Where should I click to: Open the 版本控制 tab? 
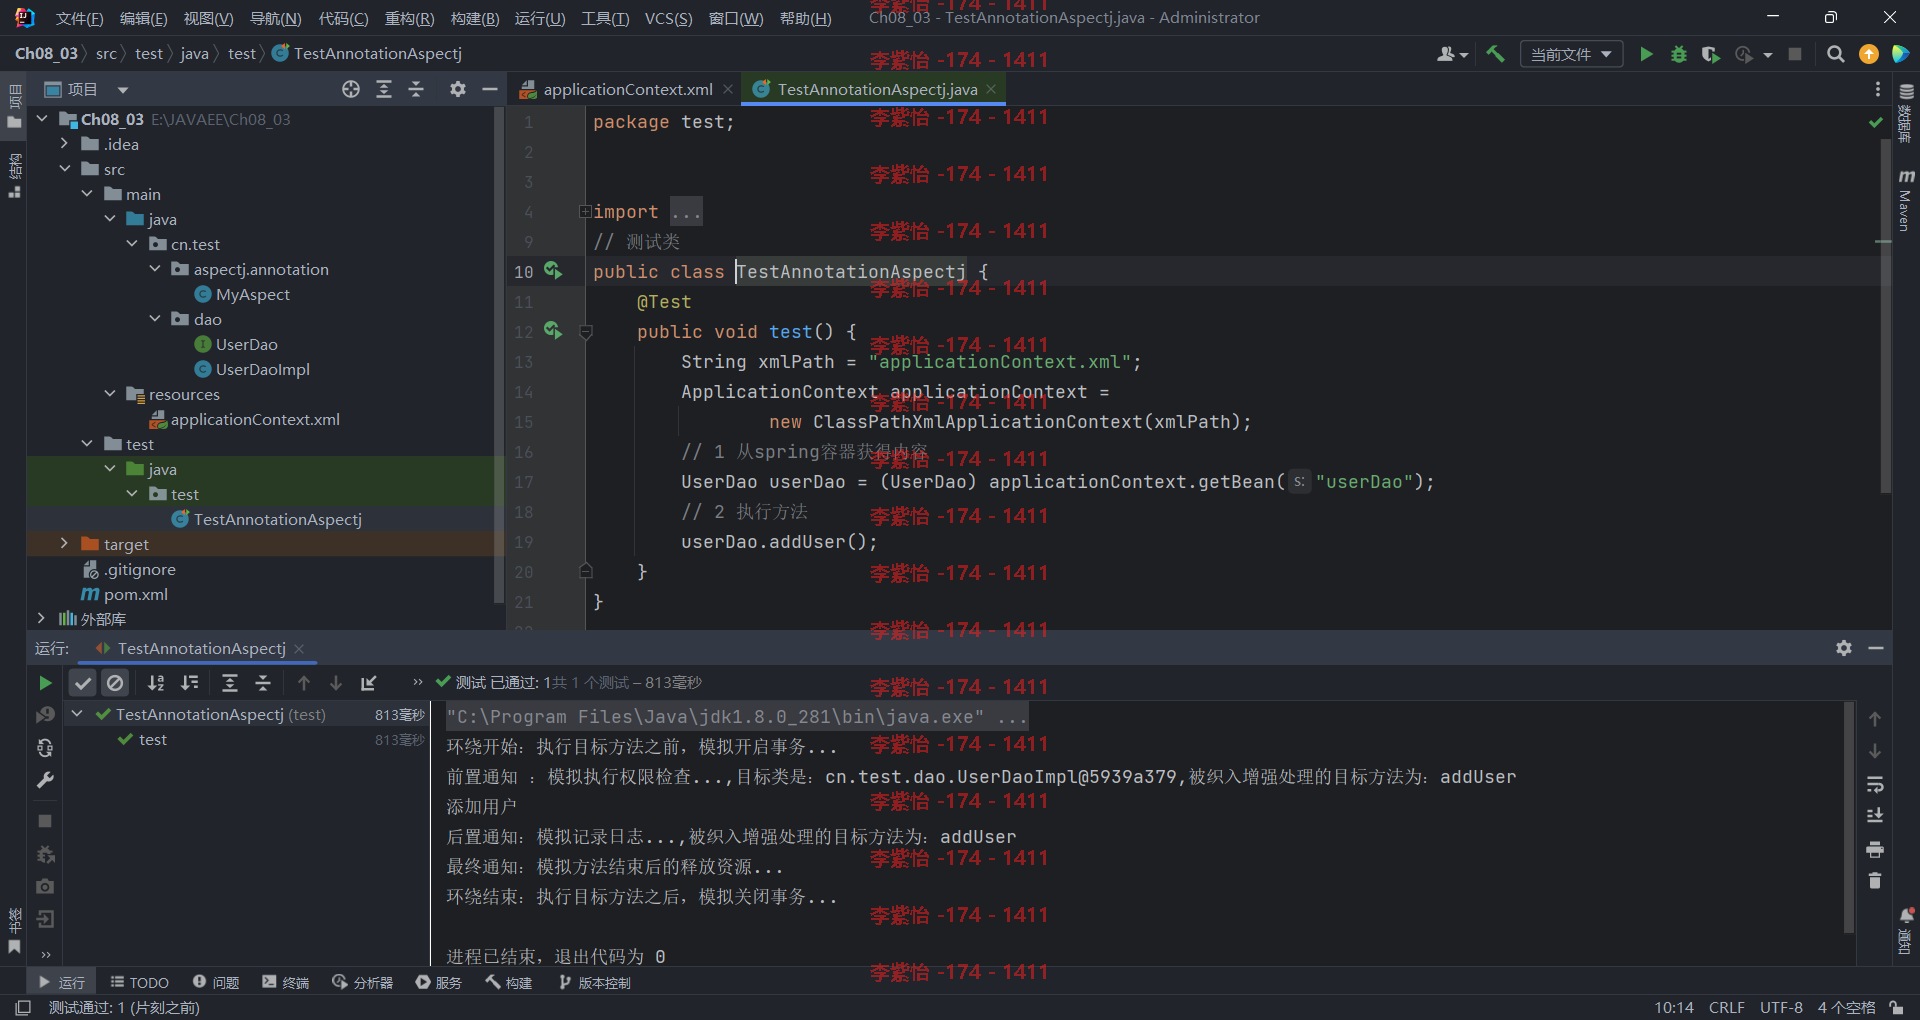595,982
